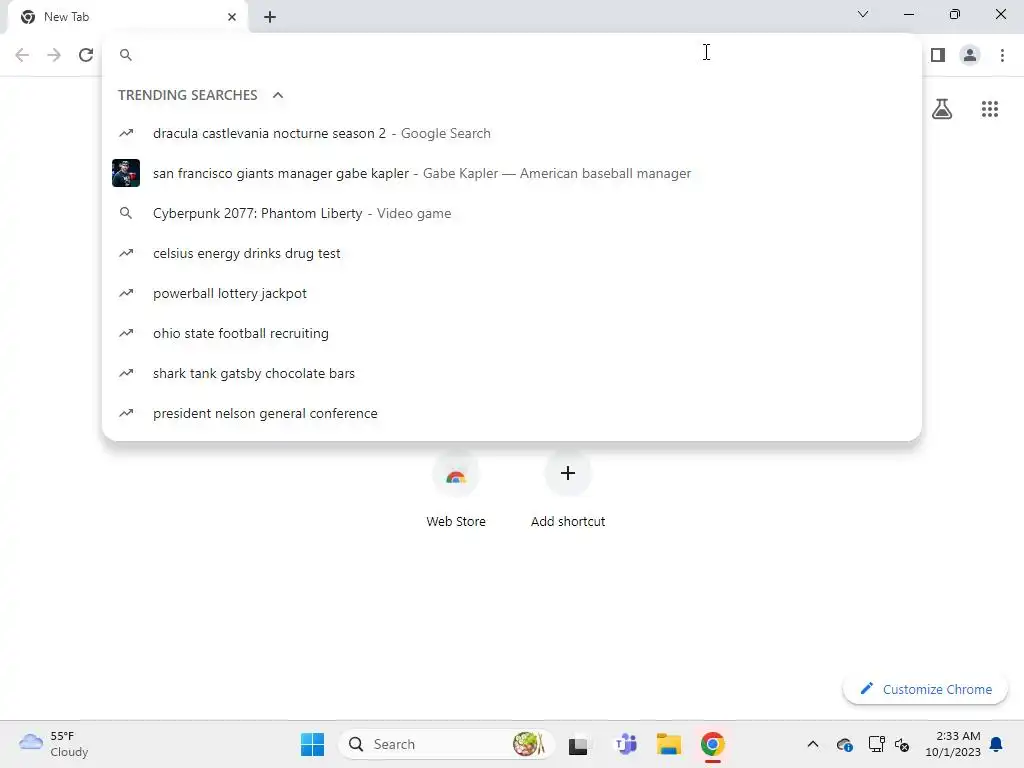
Task: Click the Chrome taskbar icon
Action: pyautogui.click(x=712, y=744)
